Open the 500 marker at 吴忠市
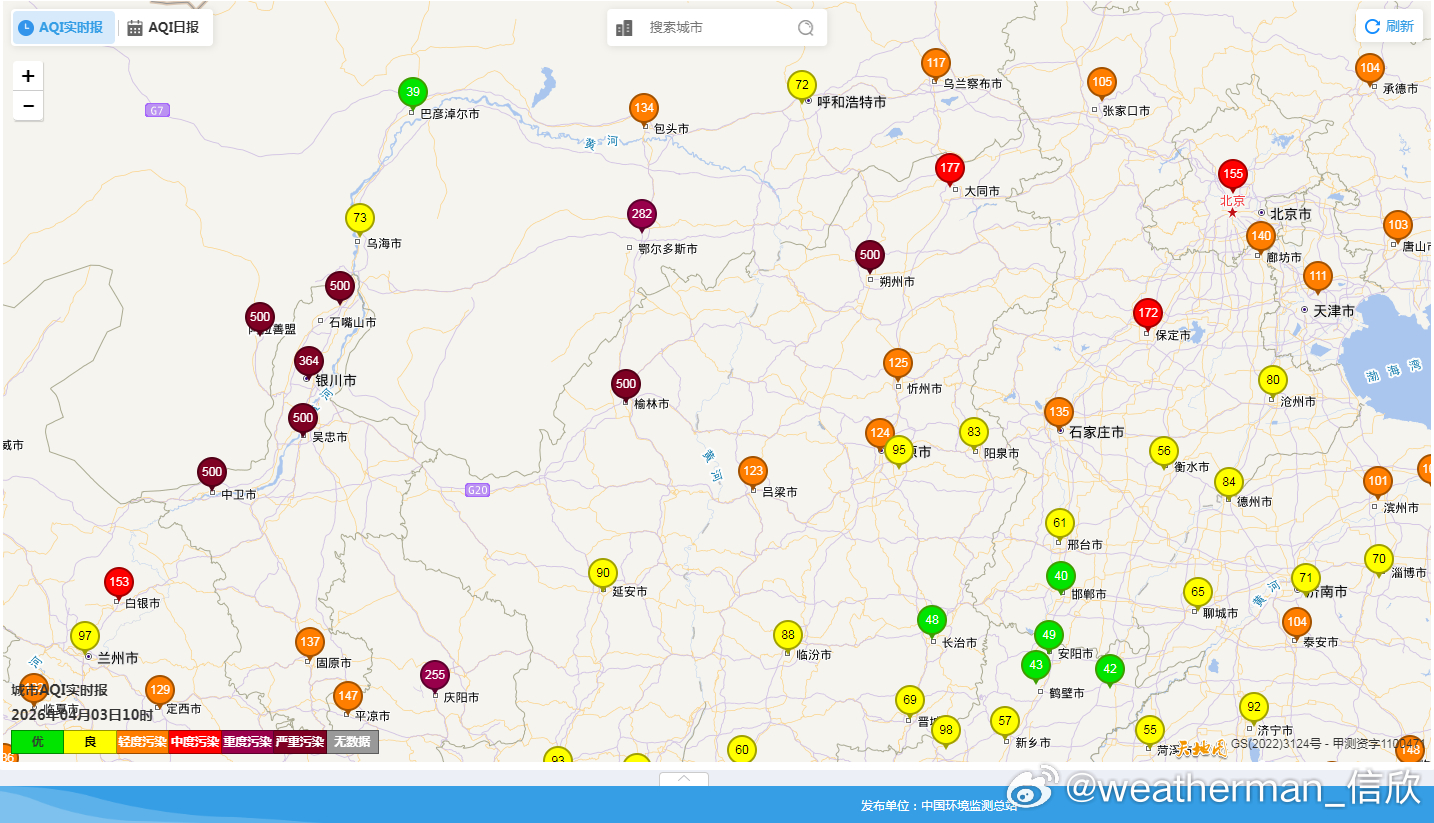This screenshot has width=1434, height=823. coord(303,418)
